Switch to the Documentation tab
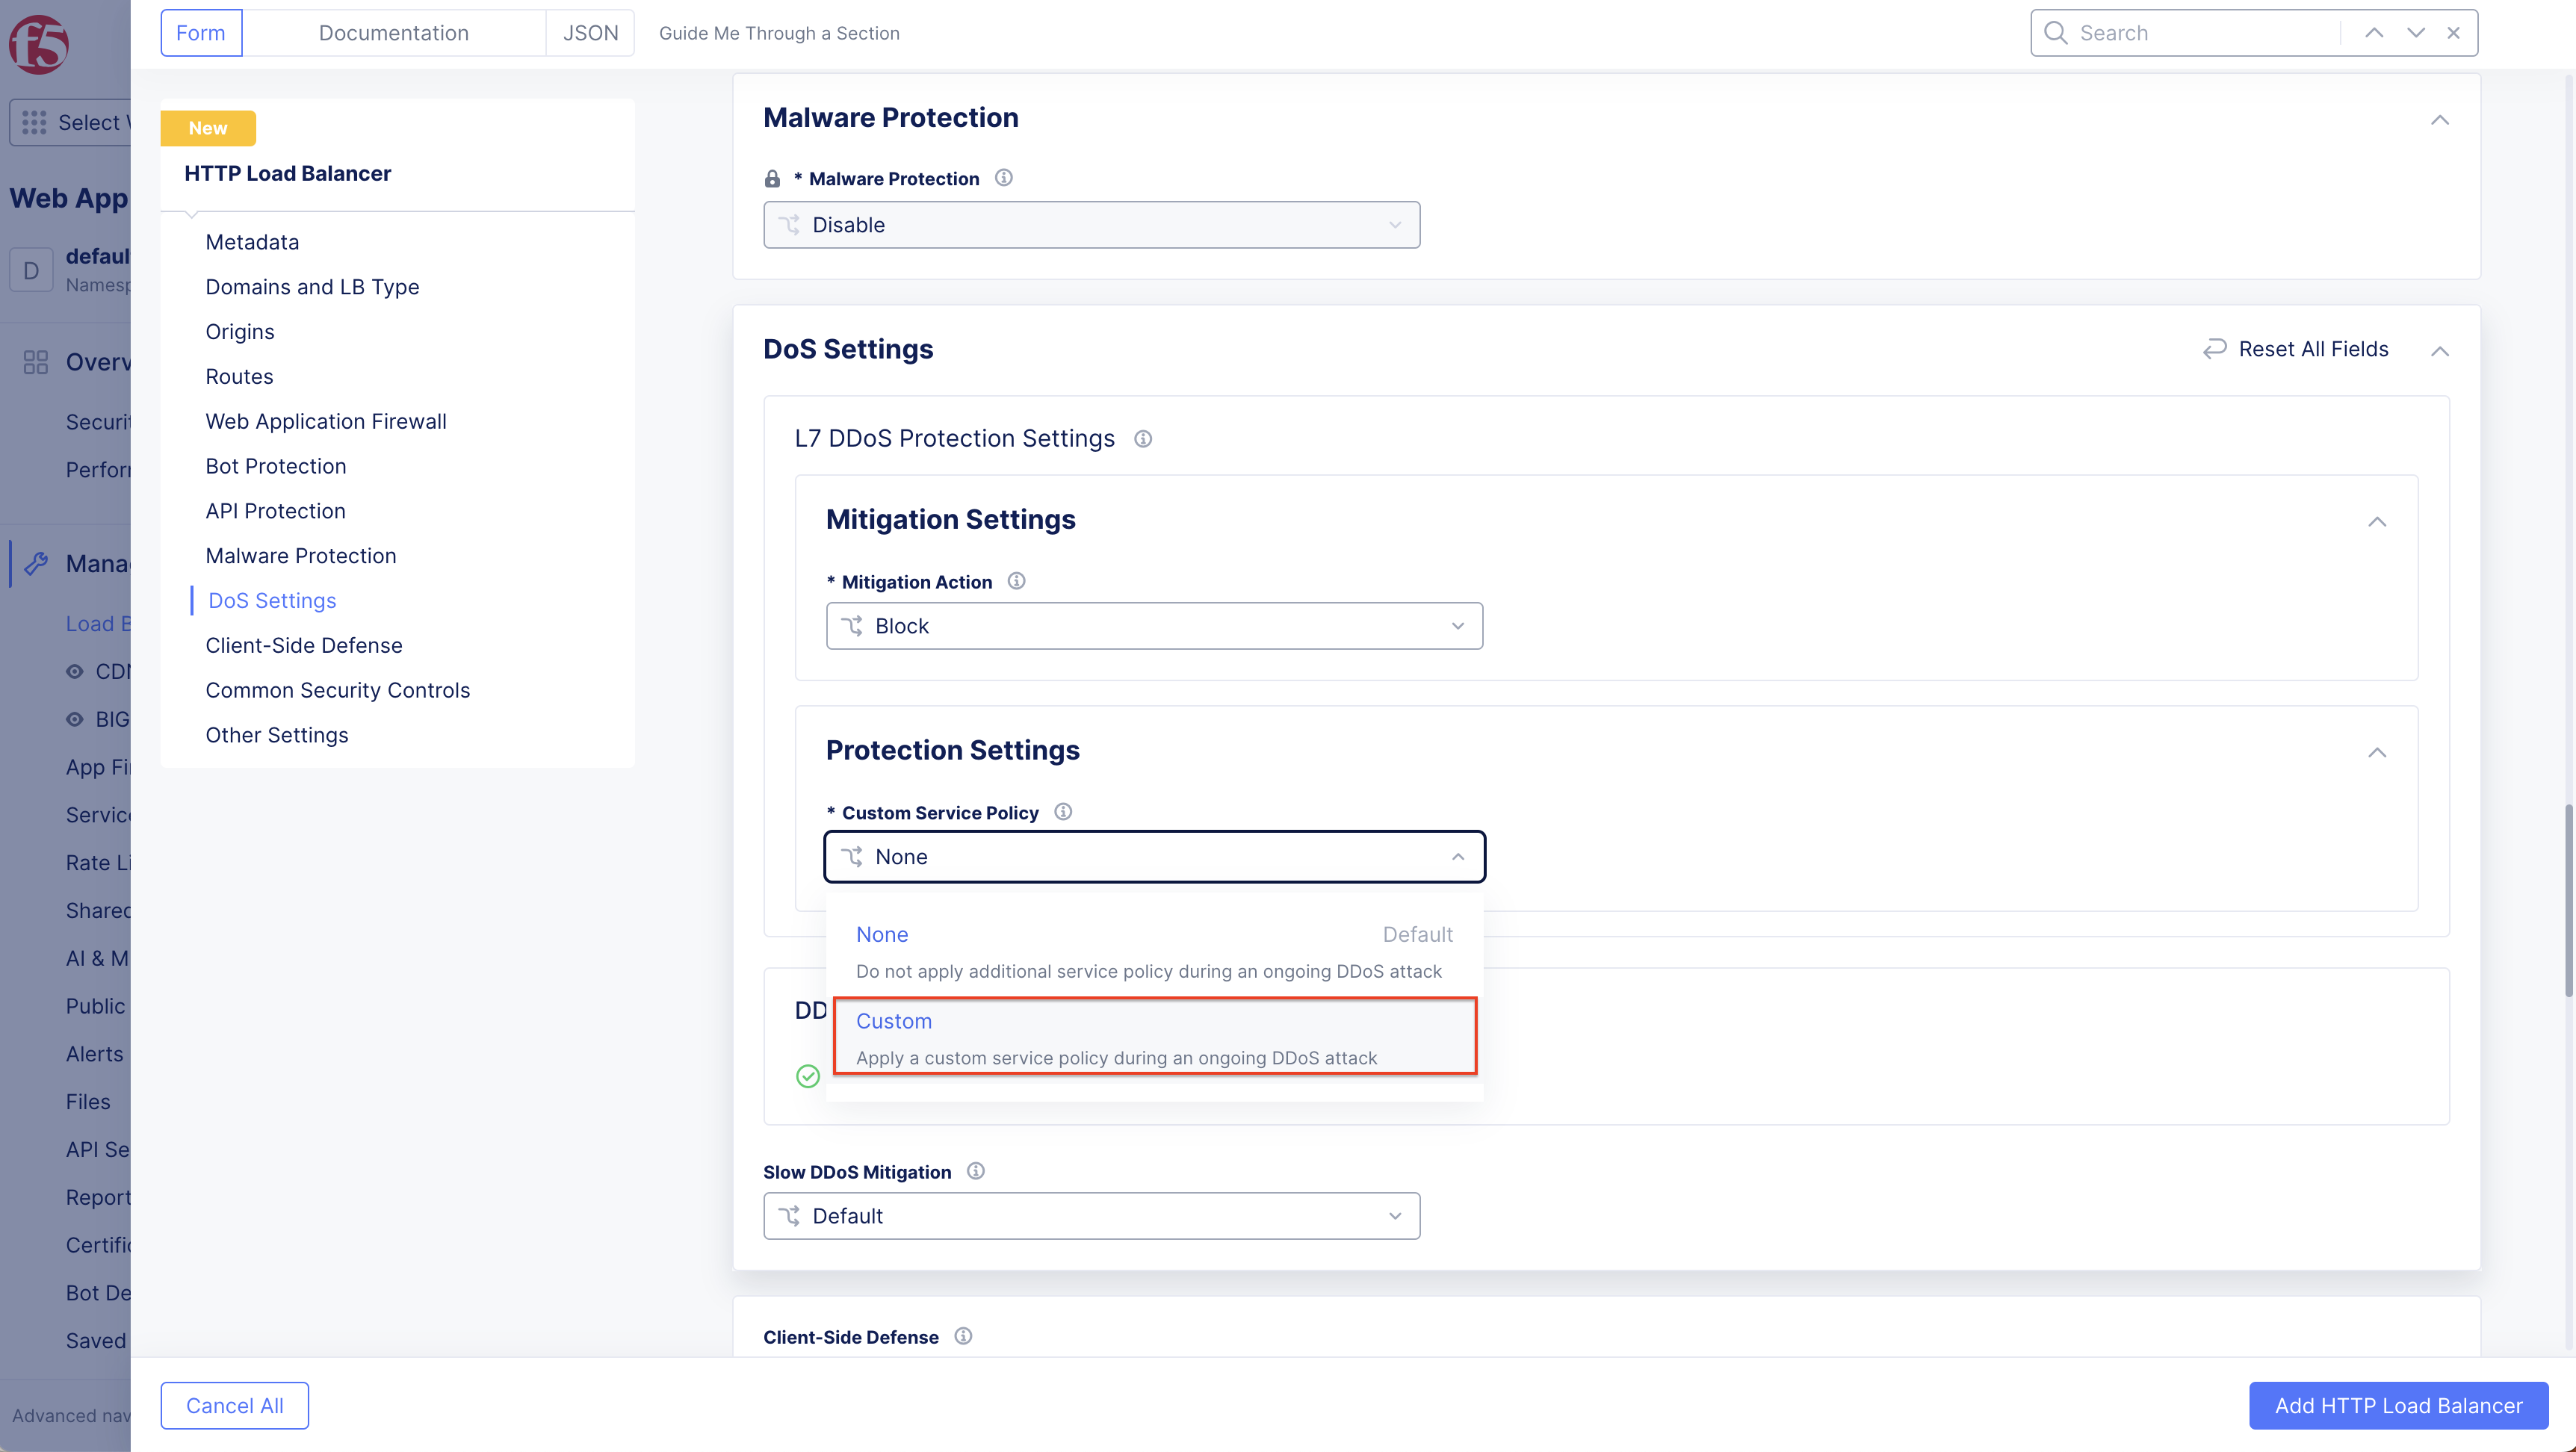The height and width of the screenshot is (1452, 2576). [x=395, y=32]
